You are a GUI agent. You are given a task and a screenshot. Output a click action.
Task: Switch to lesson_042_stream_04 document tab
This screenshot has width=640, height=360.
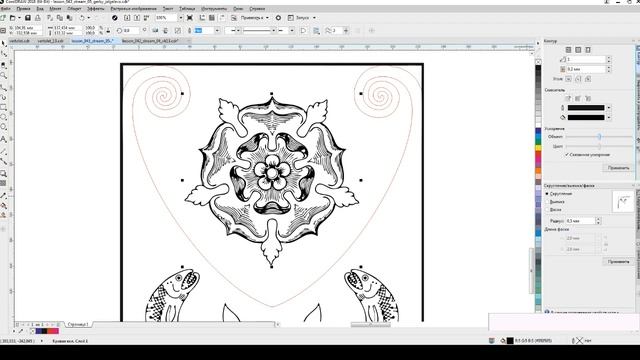(x=150, y=41)
